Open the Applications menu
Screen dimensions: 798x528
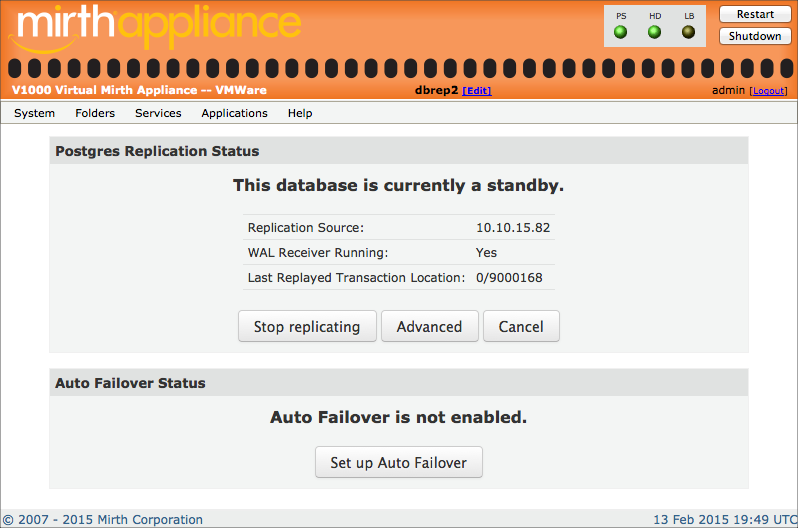(x=235, y=113)
